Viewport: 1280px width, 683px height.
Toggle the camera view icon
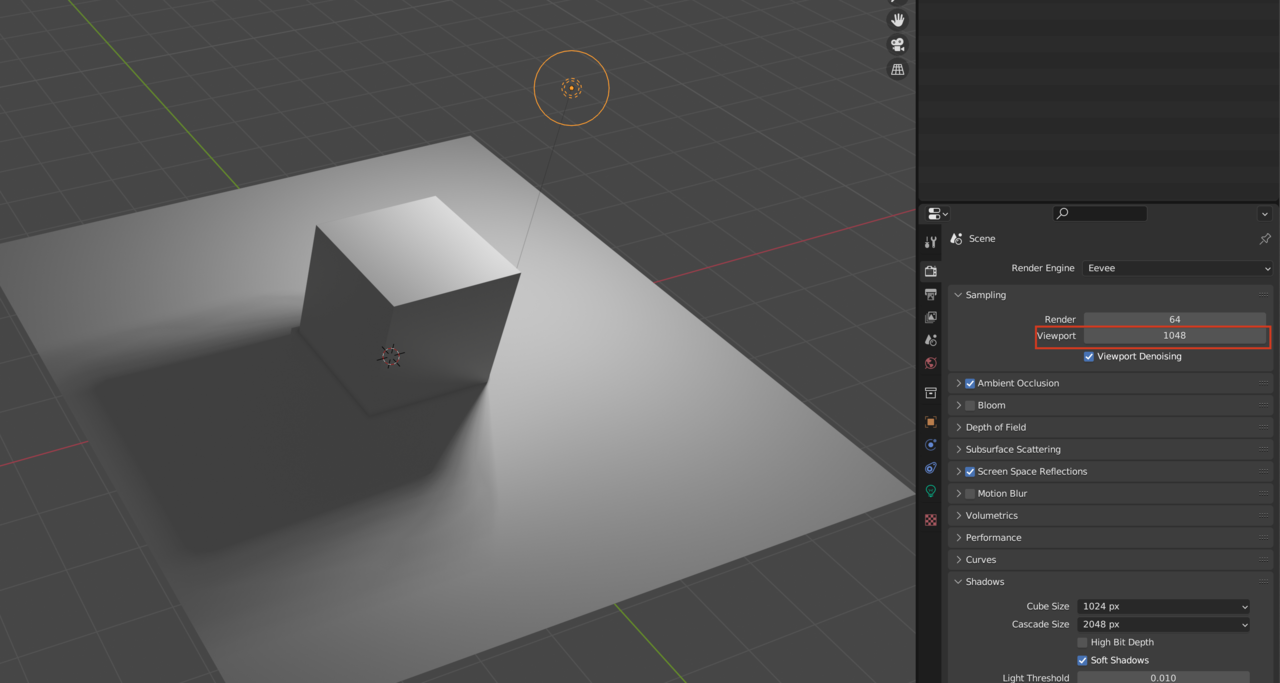[897, 45]
